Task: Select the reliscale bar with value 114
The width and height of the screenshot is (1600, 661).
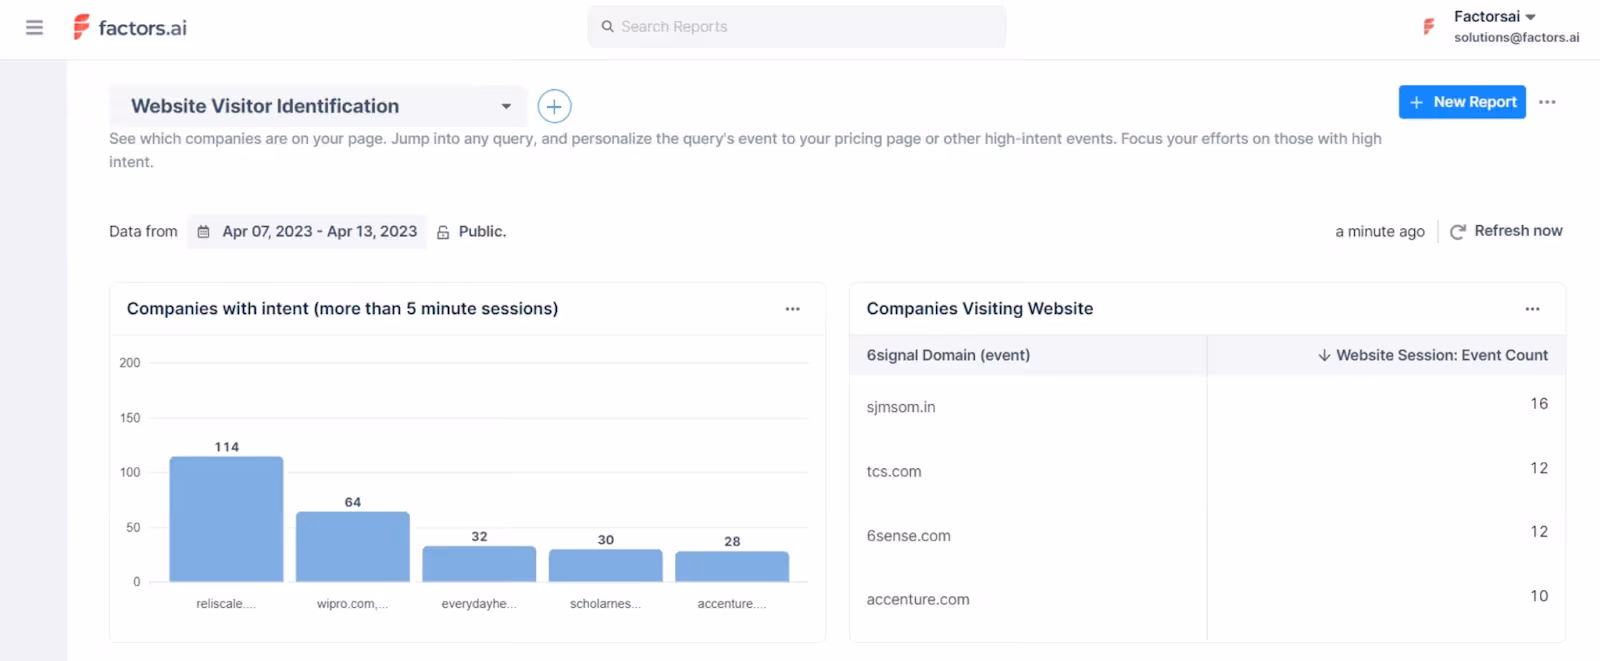Action: (226, 519)
